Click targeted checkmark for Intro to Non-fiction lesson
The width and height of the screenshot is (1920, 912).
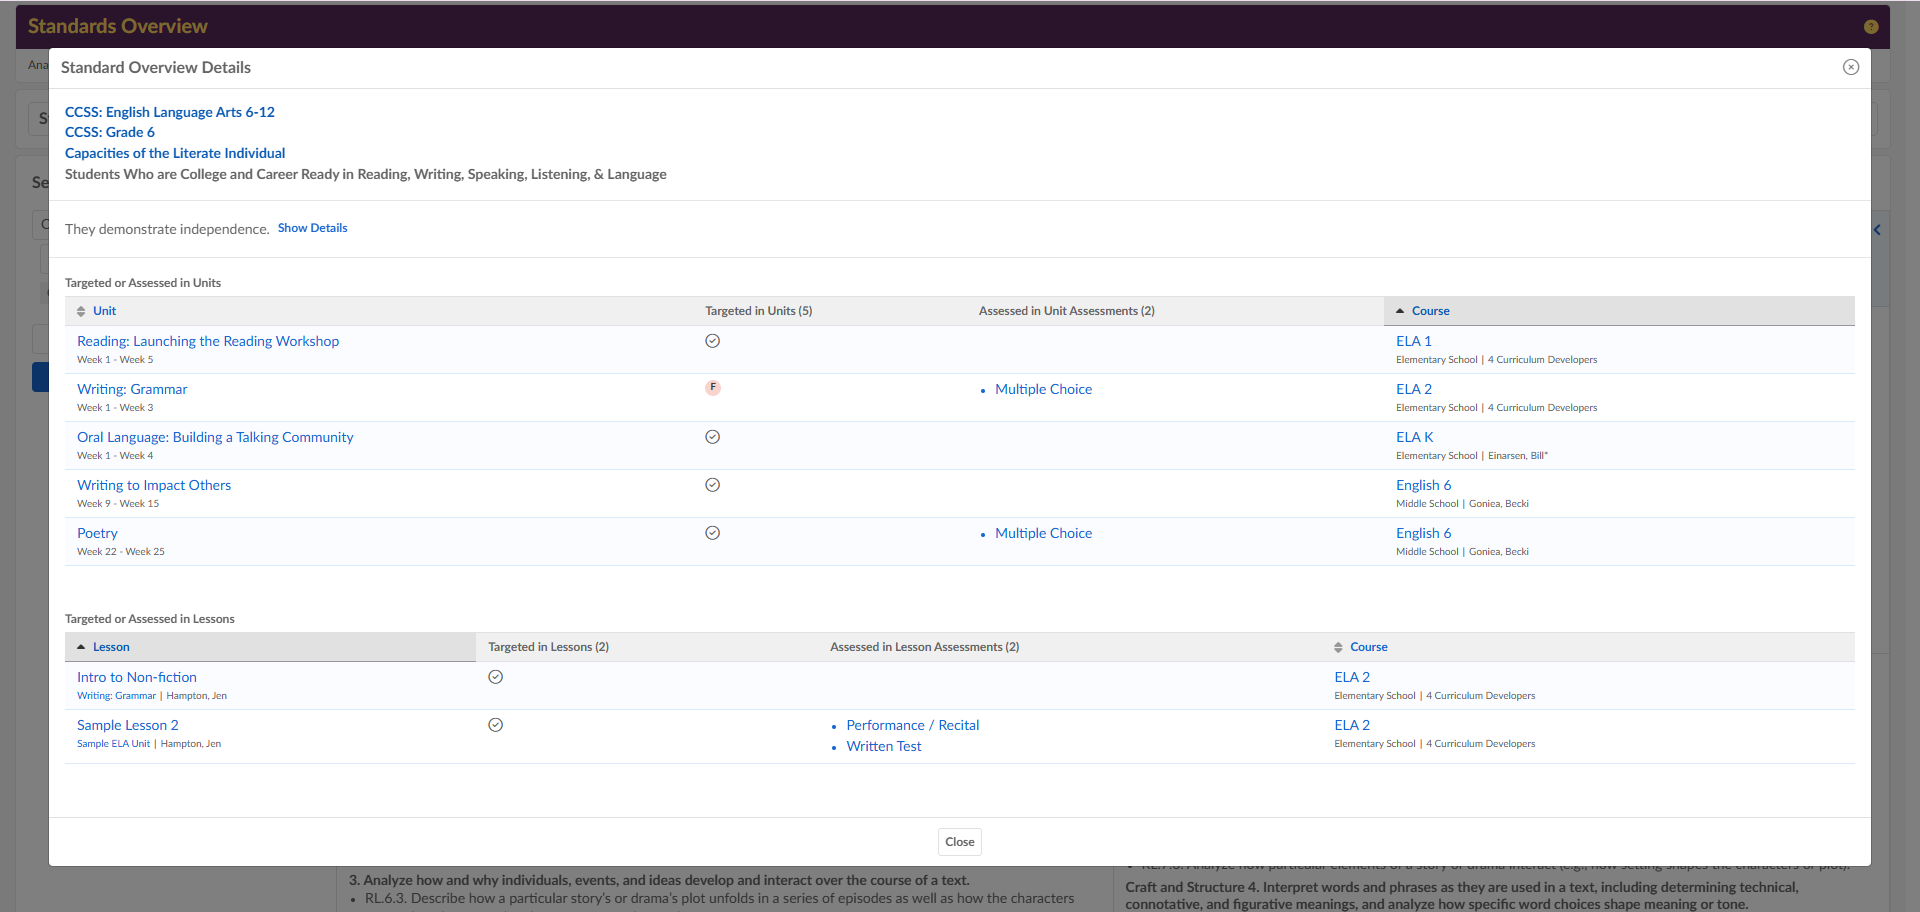point(495,677)
